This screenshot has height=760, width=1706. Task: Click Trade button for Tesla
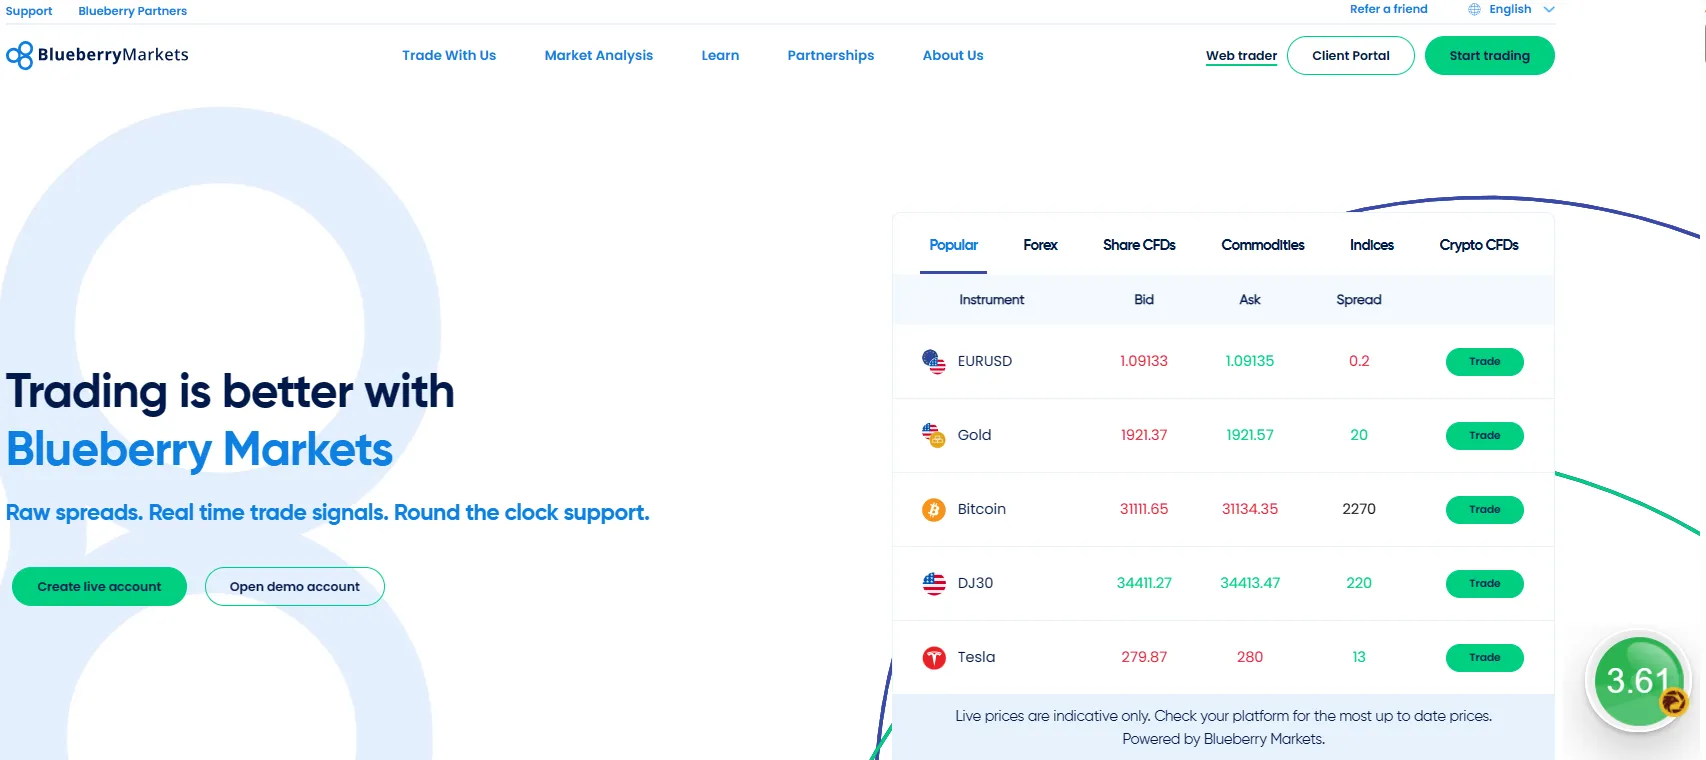point(1484,658)
